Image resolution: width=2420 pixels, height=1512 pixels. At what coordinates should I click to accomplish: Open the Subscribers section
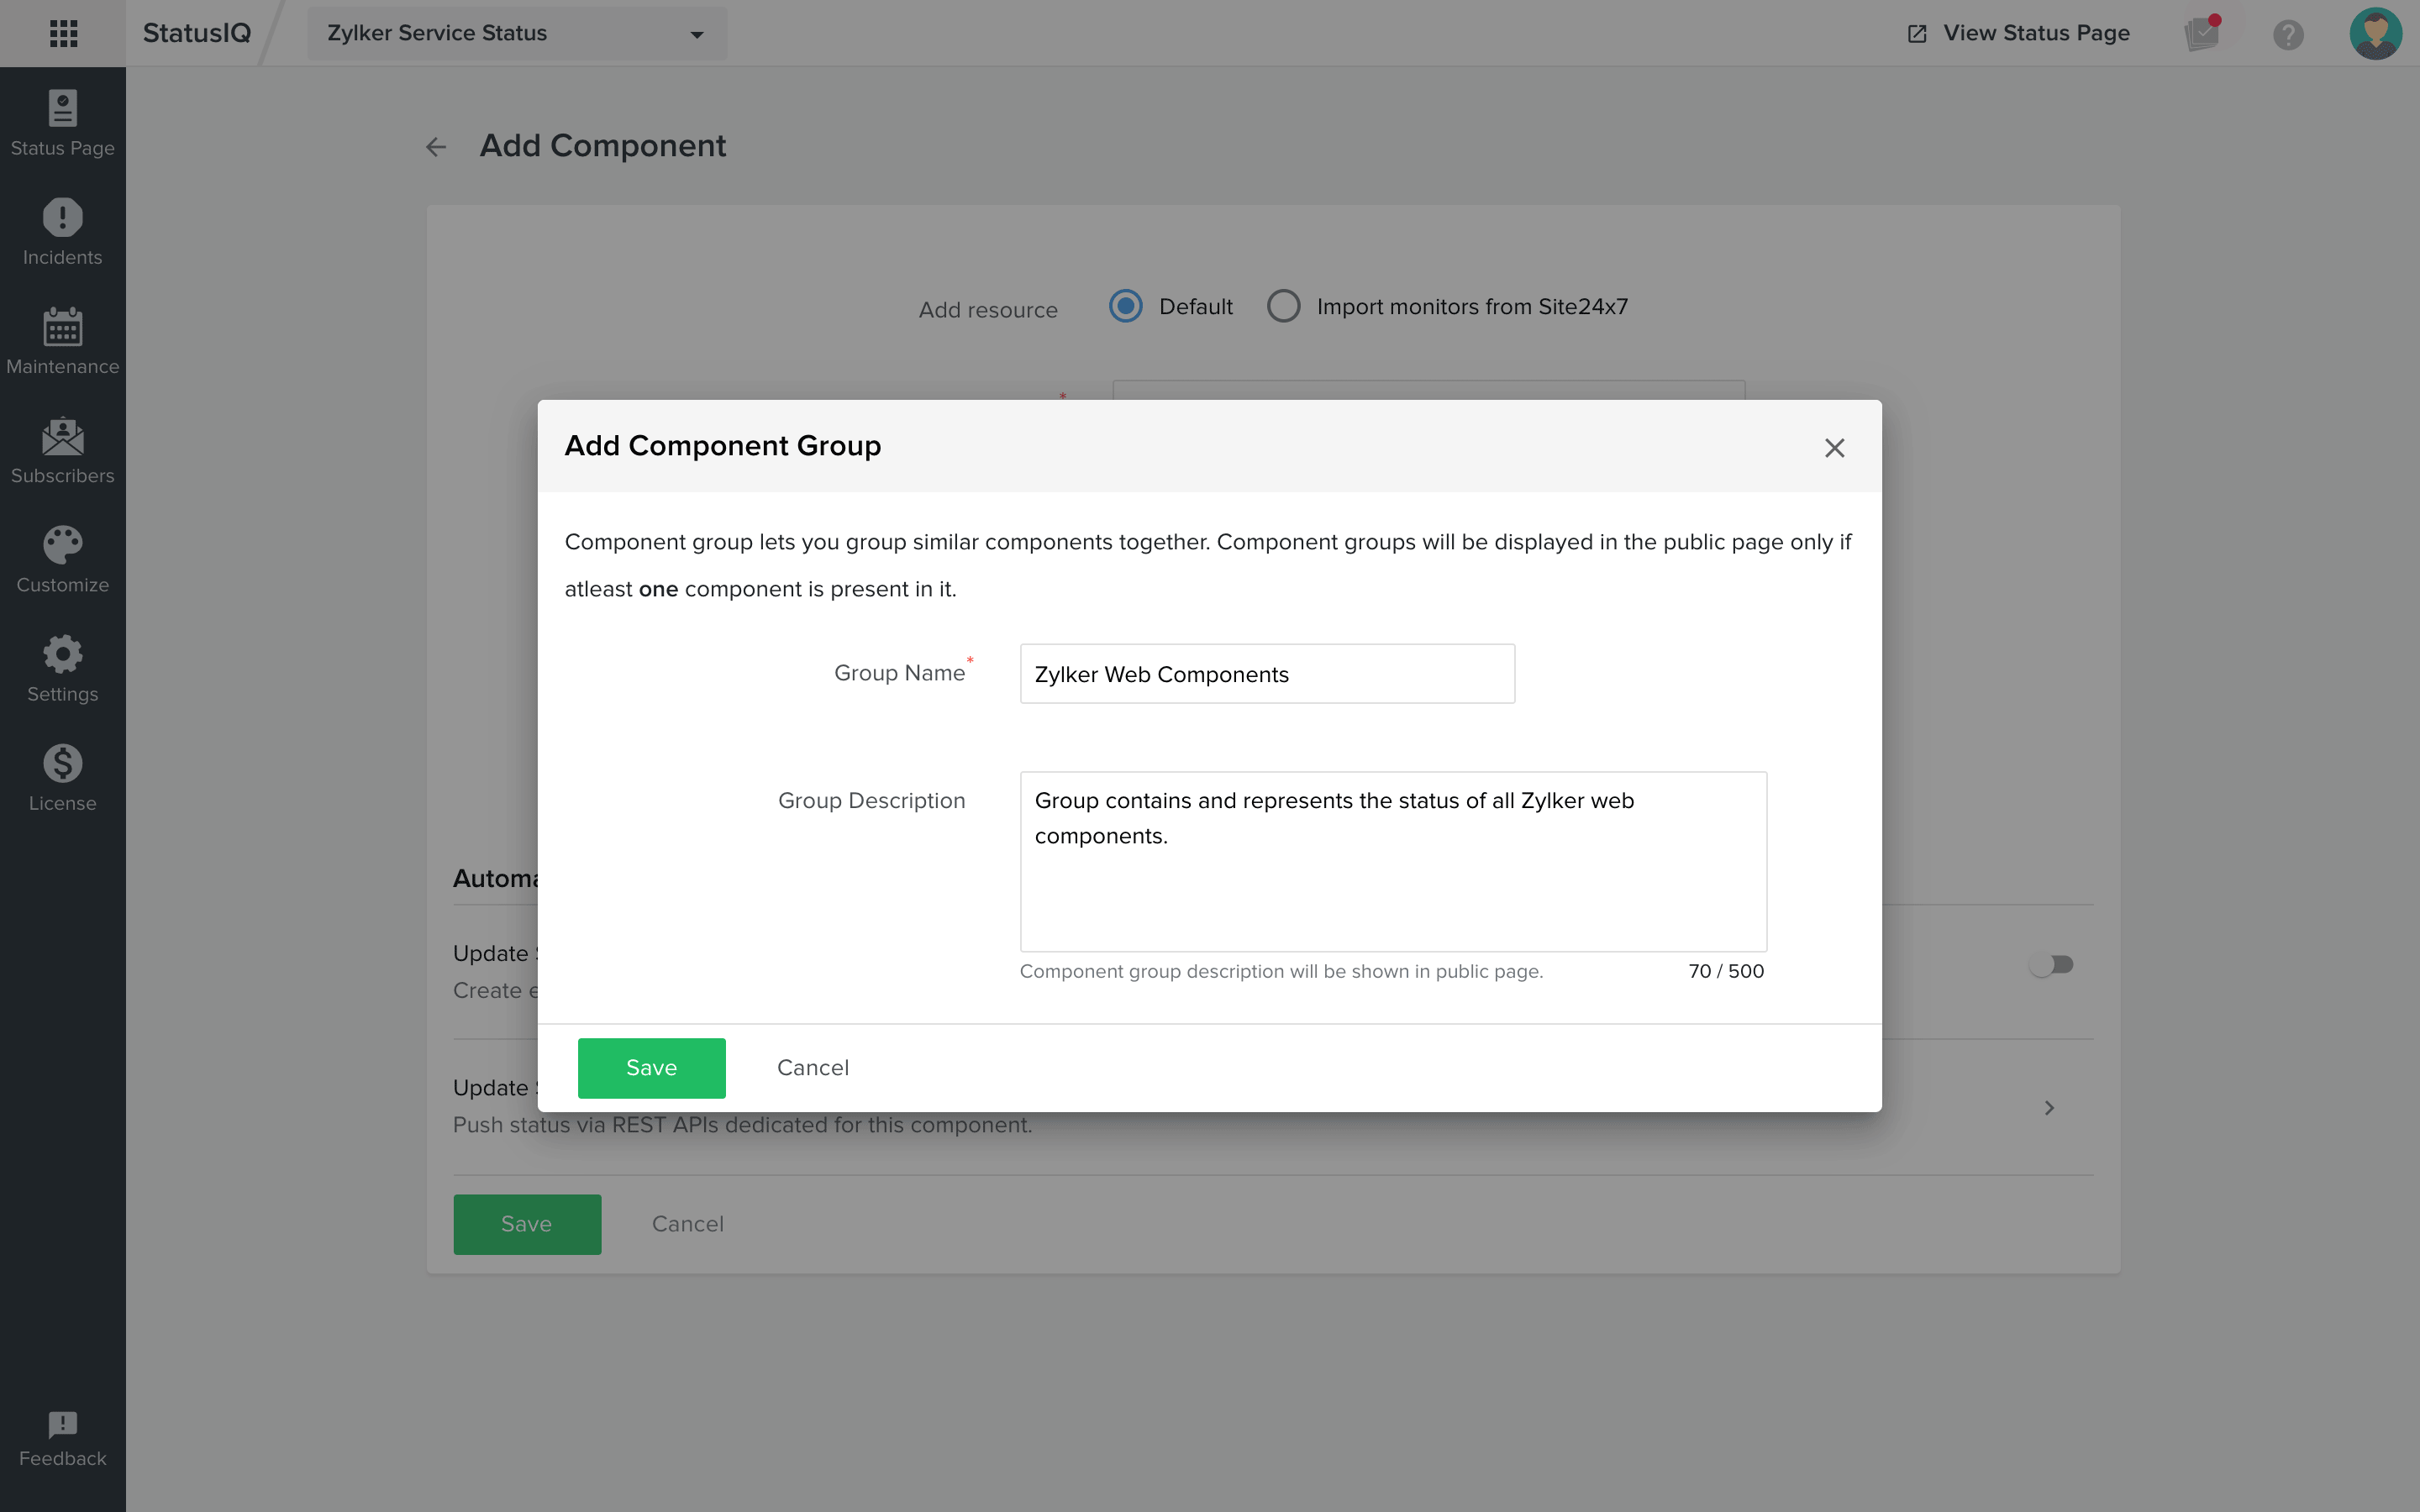(x=62, y=451)
